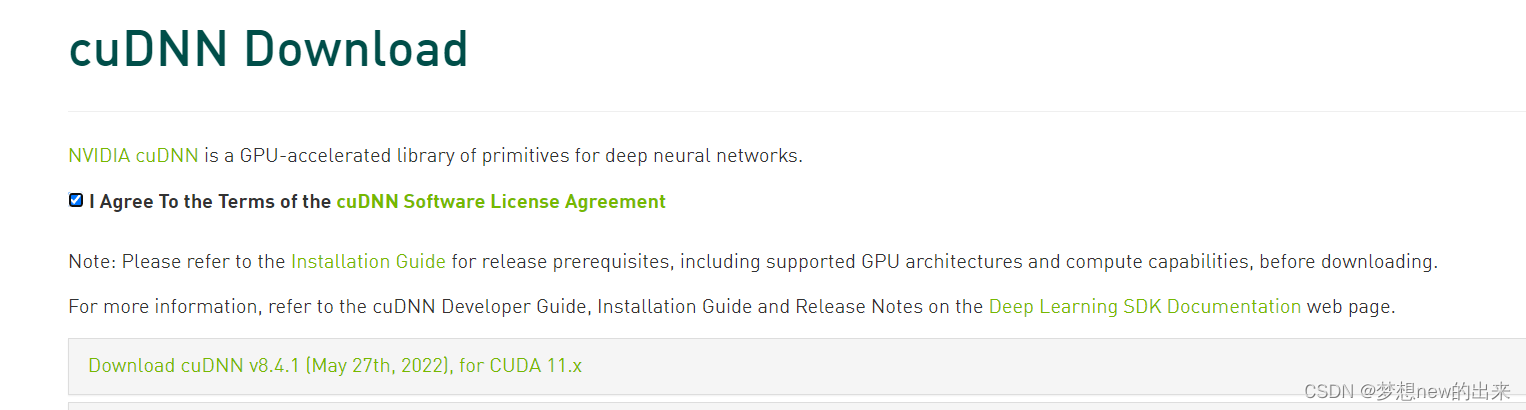Click the 'I Agree To the Terms' label
This screenshot has width=1526, height=410.
tap(210, 201)
